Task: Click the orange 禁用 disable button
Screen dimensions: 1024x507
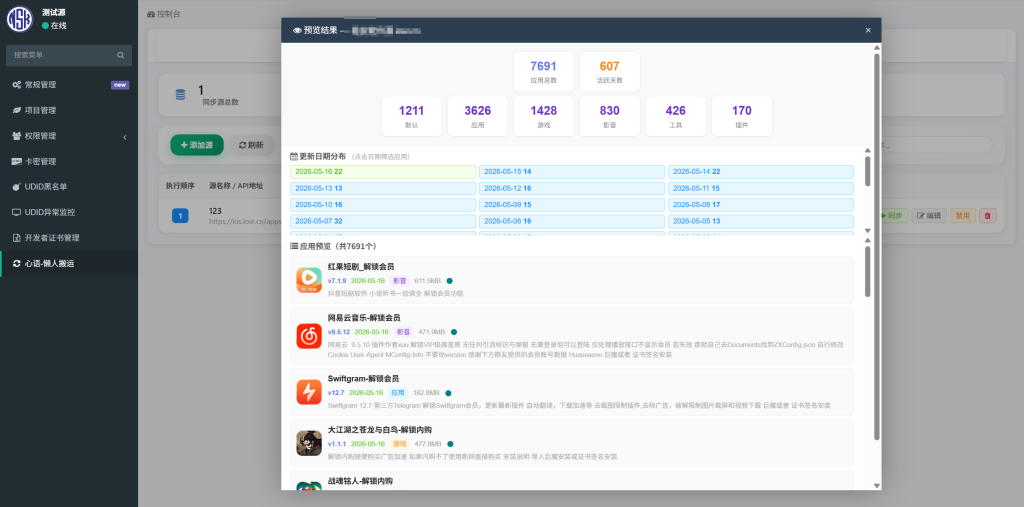Action: [963, 215]
